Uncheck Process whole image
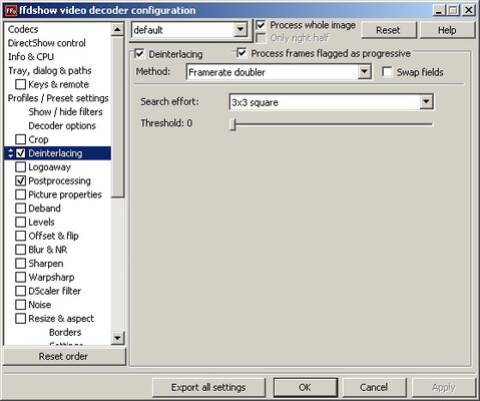This screenshot has height=401, width=480. pos(261,25)
